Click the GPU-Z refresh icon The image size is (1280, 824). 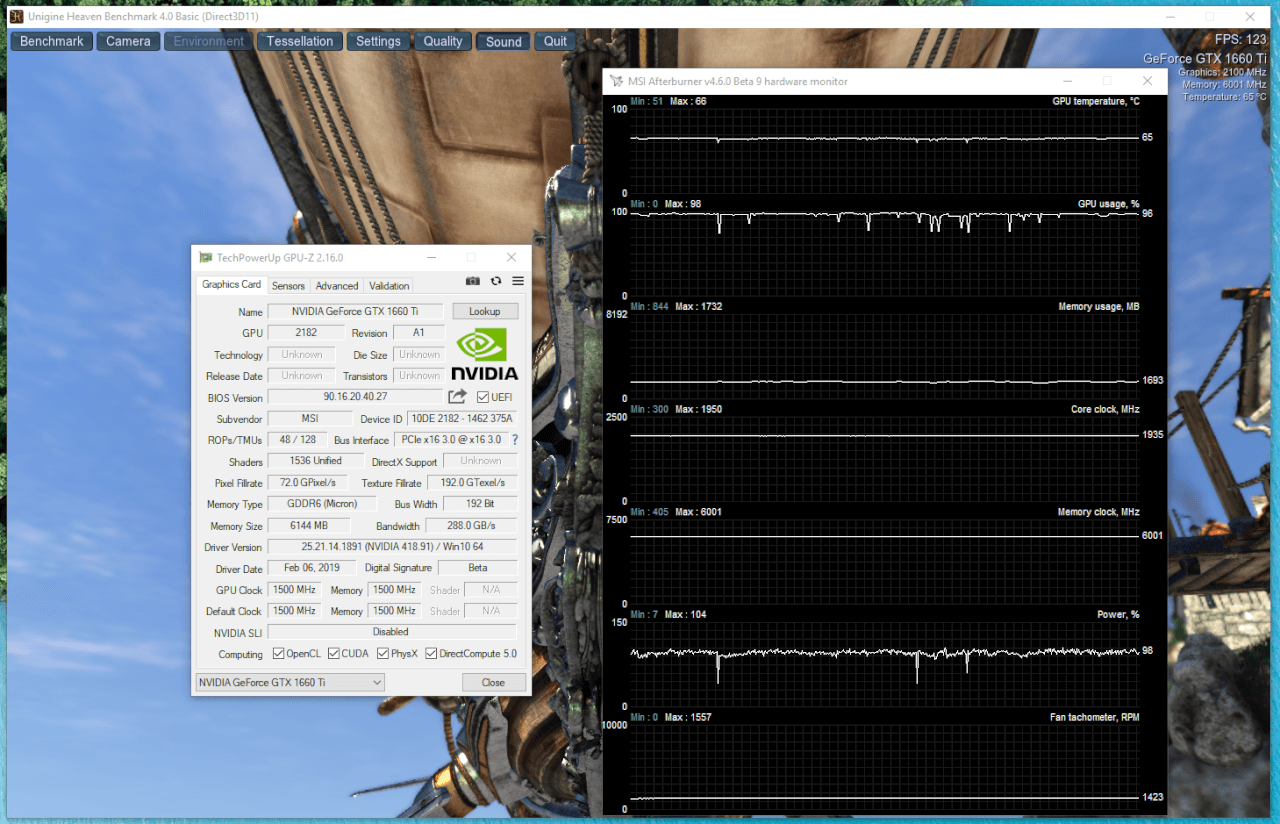496,282
